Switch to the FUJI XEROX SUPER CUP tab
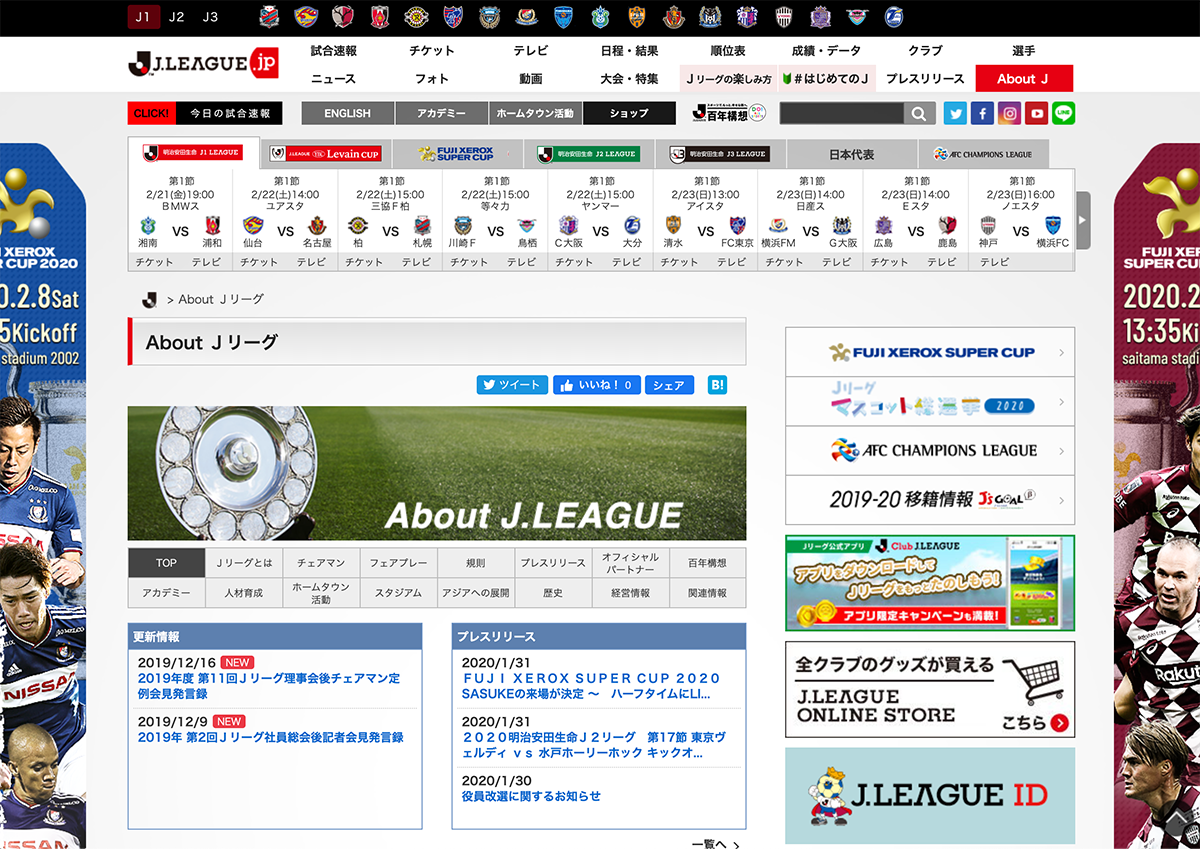The image size is (1200, 849). coord(458,154)
